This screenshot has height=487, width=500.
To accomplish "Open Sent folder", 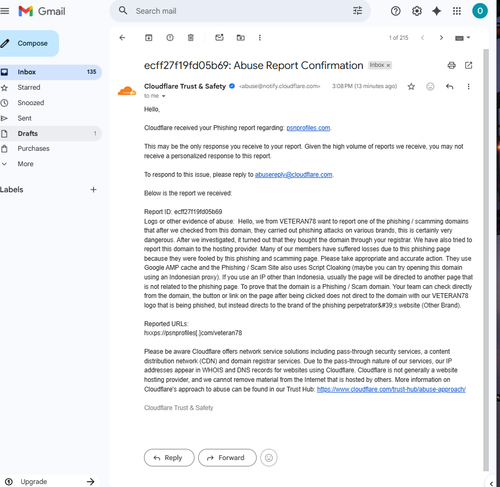I will click(x=50, y=118).
